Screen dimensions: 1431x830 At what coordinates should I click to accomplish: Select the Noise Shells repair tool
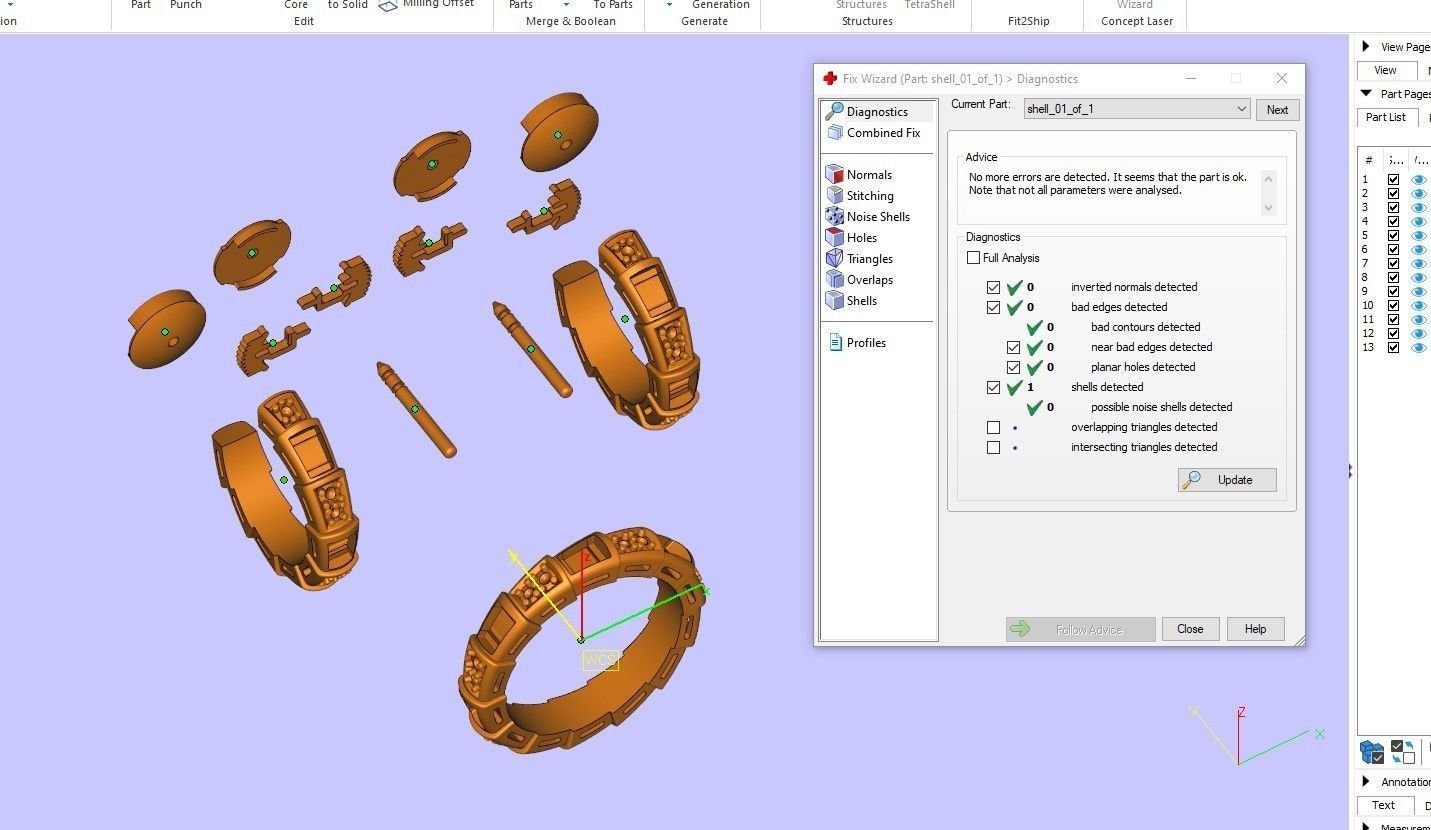pos(867,216)
